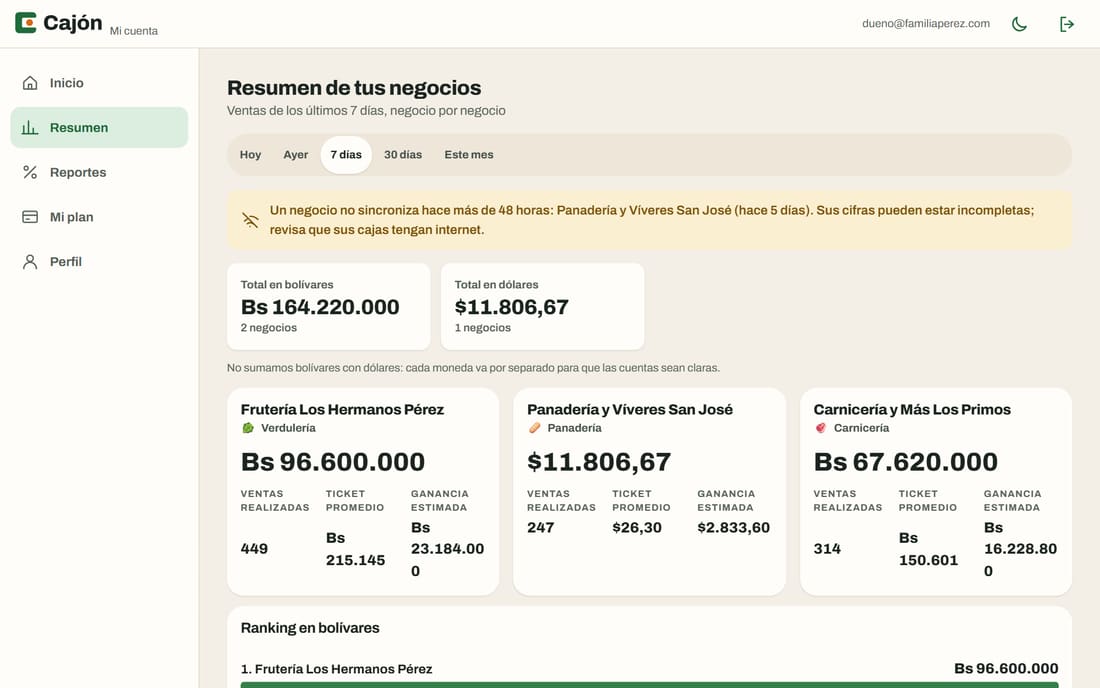Click the Resumen de tus negocios heading

point(354,88)
